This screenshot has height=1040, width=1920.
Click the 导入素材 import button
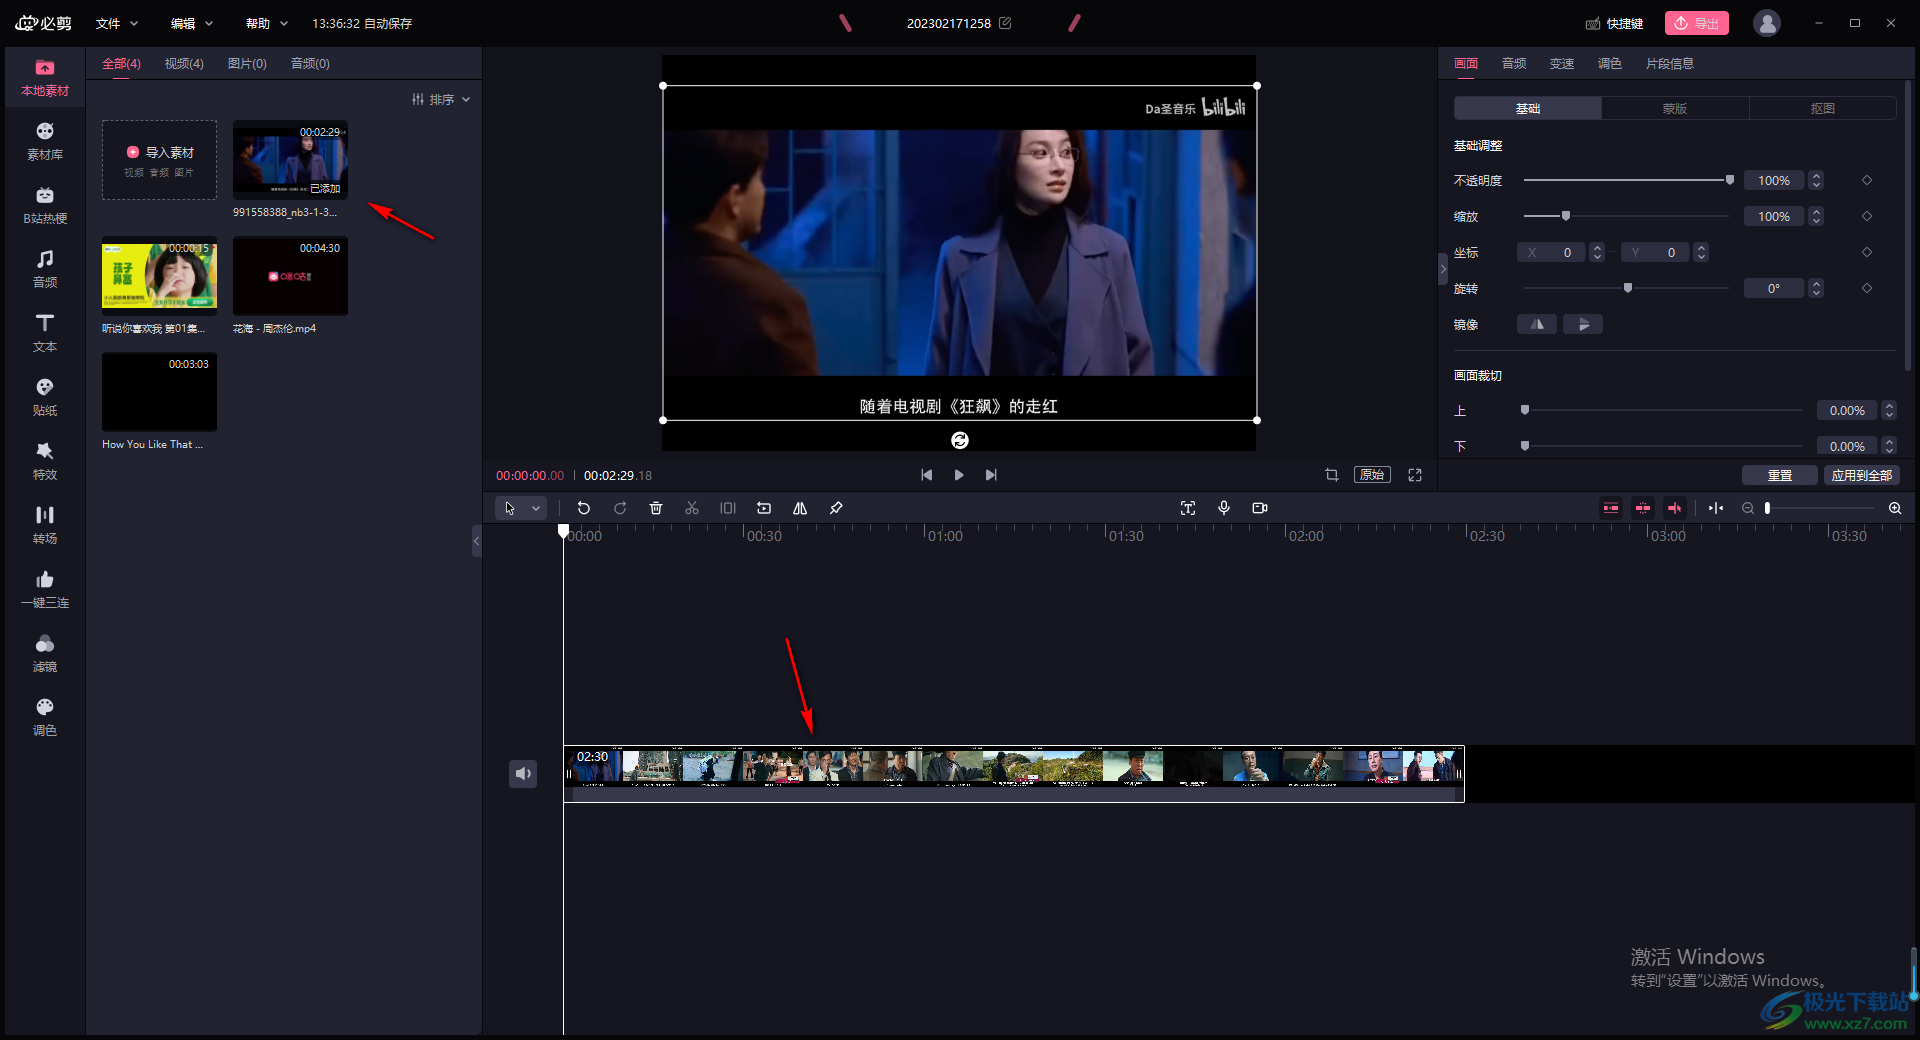click(x=159, y=160)
